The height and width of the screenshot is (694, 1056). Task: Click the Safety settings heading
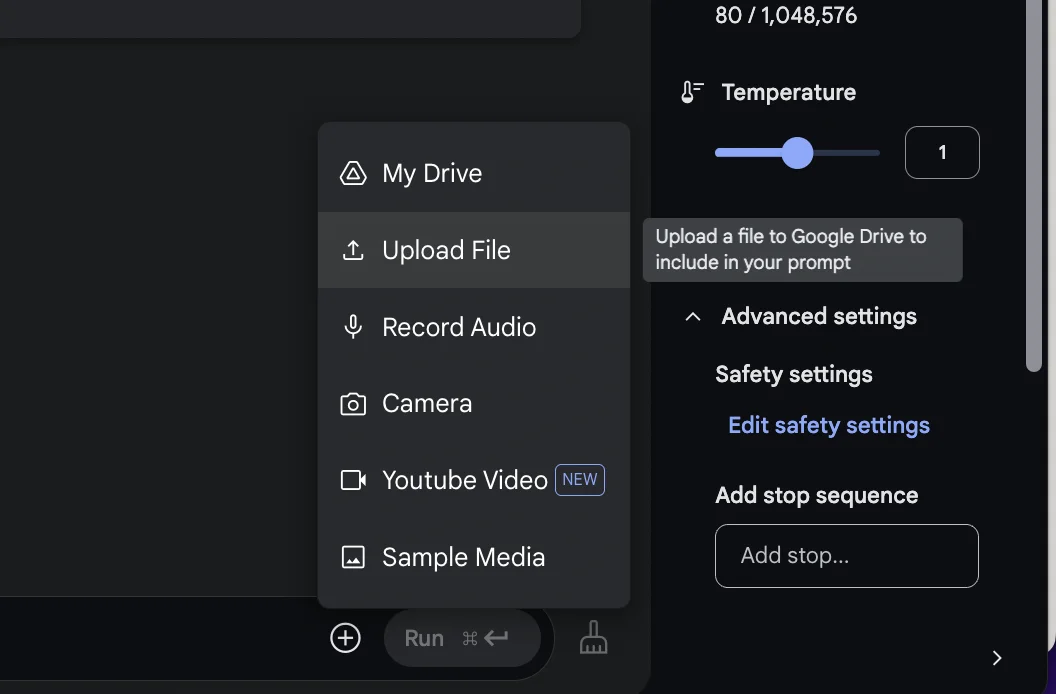coord(794,375)
